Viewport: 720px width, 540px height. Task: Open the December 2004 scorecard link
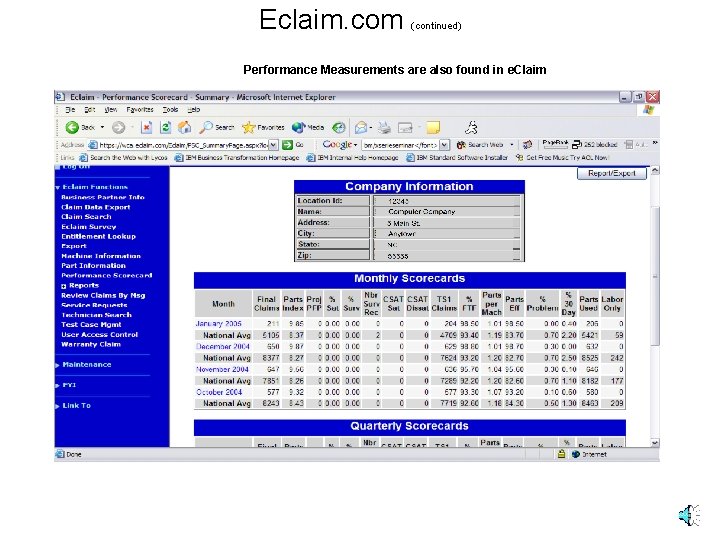coord(223,347)
